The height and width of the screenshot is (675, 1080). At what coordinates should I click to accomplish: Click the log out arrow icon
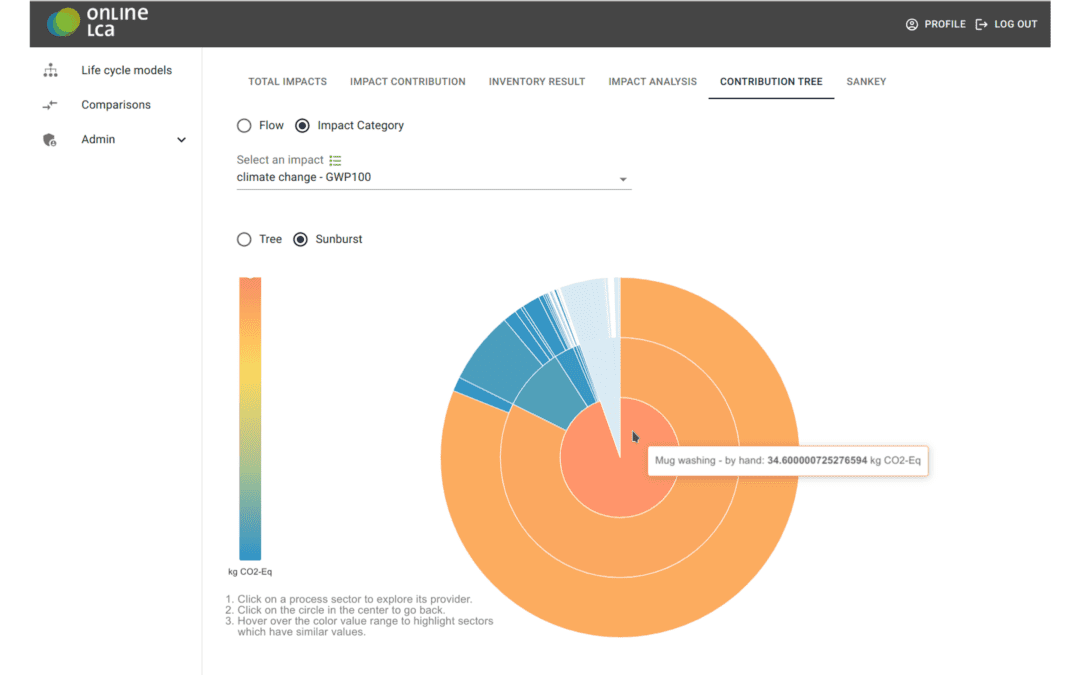pos(981,24)
